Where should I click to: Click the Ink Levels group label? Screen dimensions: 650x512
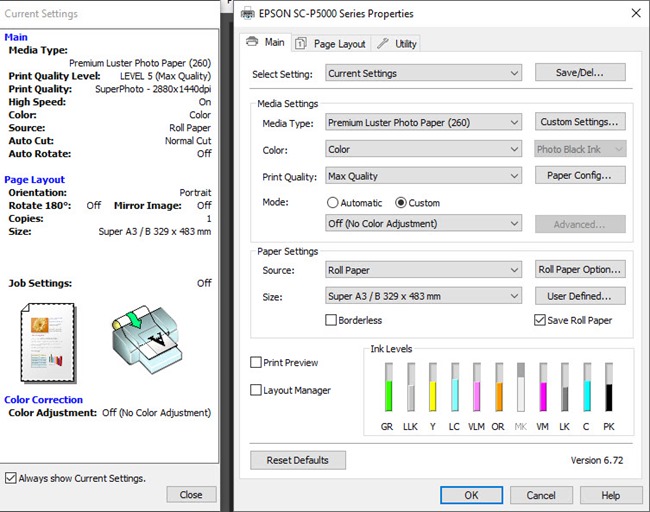tap(391, 349)
